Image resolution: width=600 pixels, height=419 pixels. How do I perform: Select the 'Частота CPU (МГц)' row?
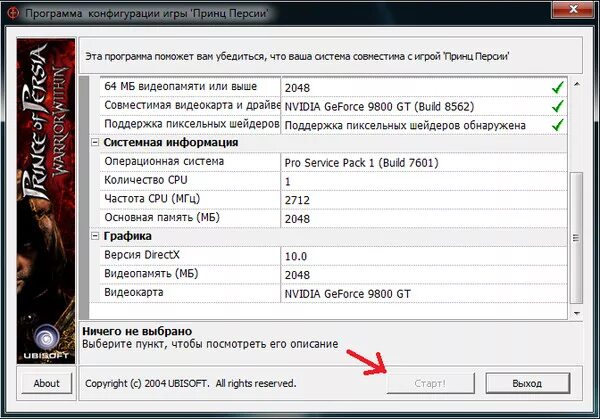click(x=333, y=200)
